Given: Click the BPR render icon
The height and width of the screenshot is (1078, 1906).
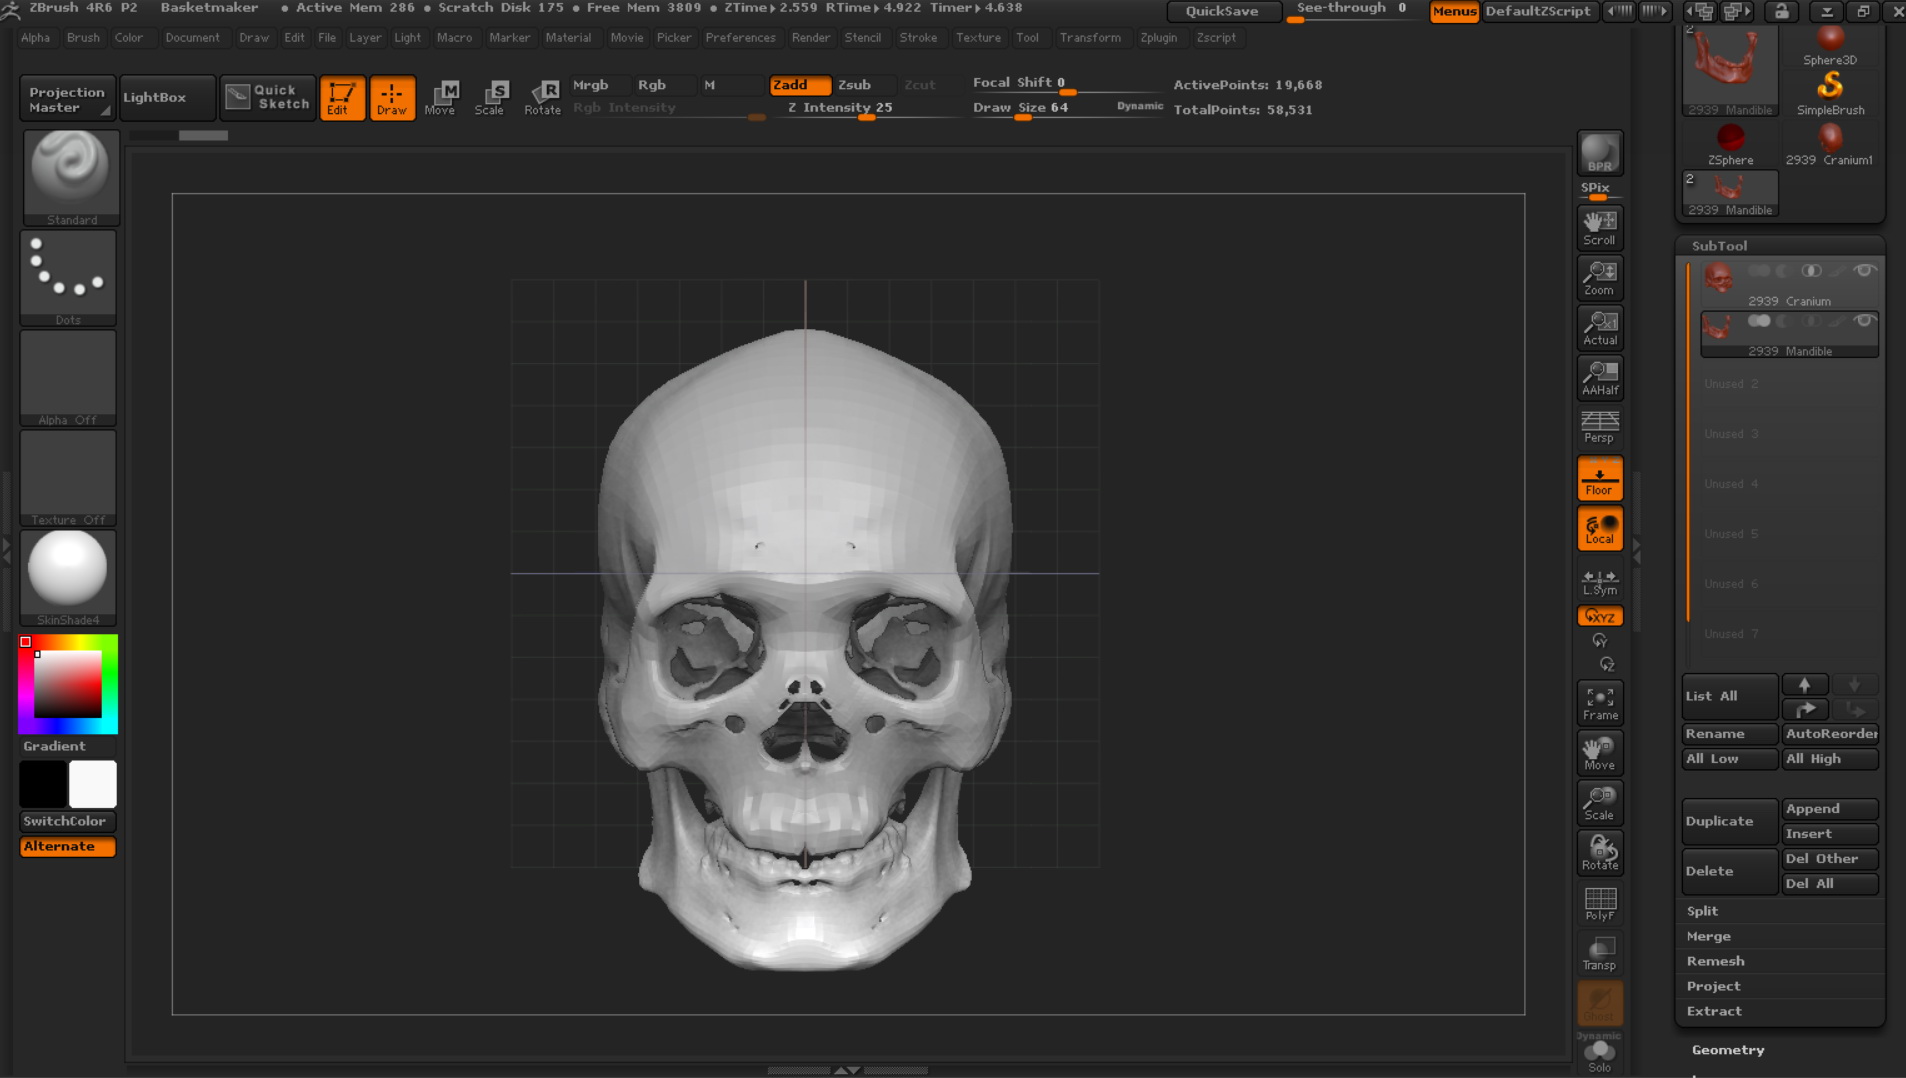Looking at the screenshot, I should pyautogui.click(x=1599, y=153).
